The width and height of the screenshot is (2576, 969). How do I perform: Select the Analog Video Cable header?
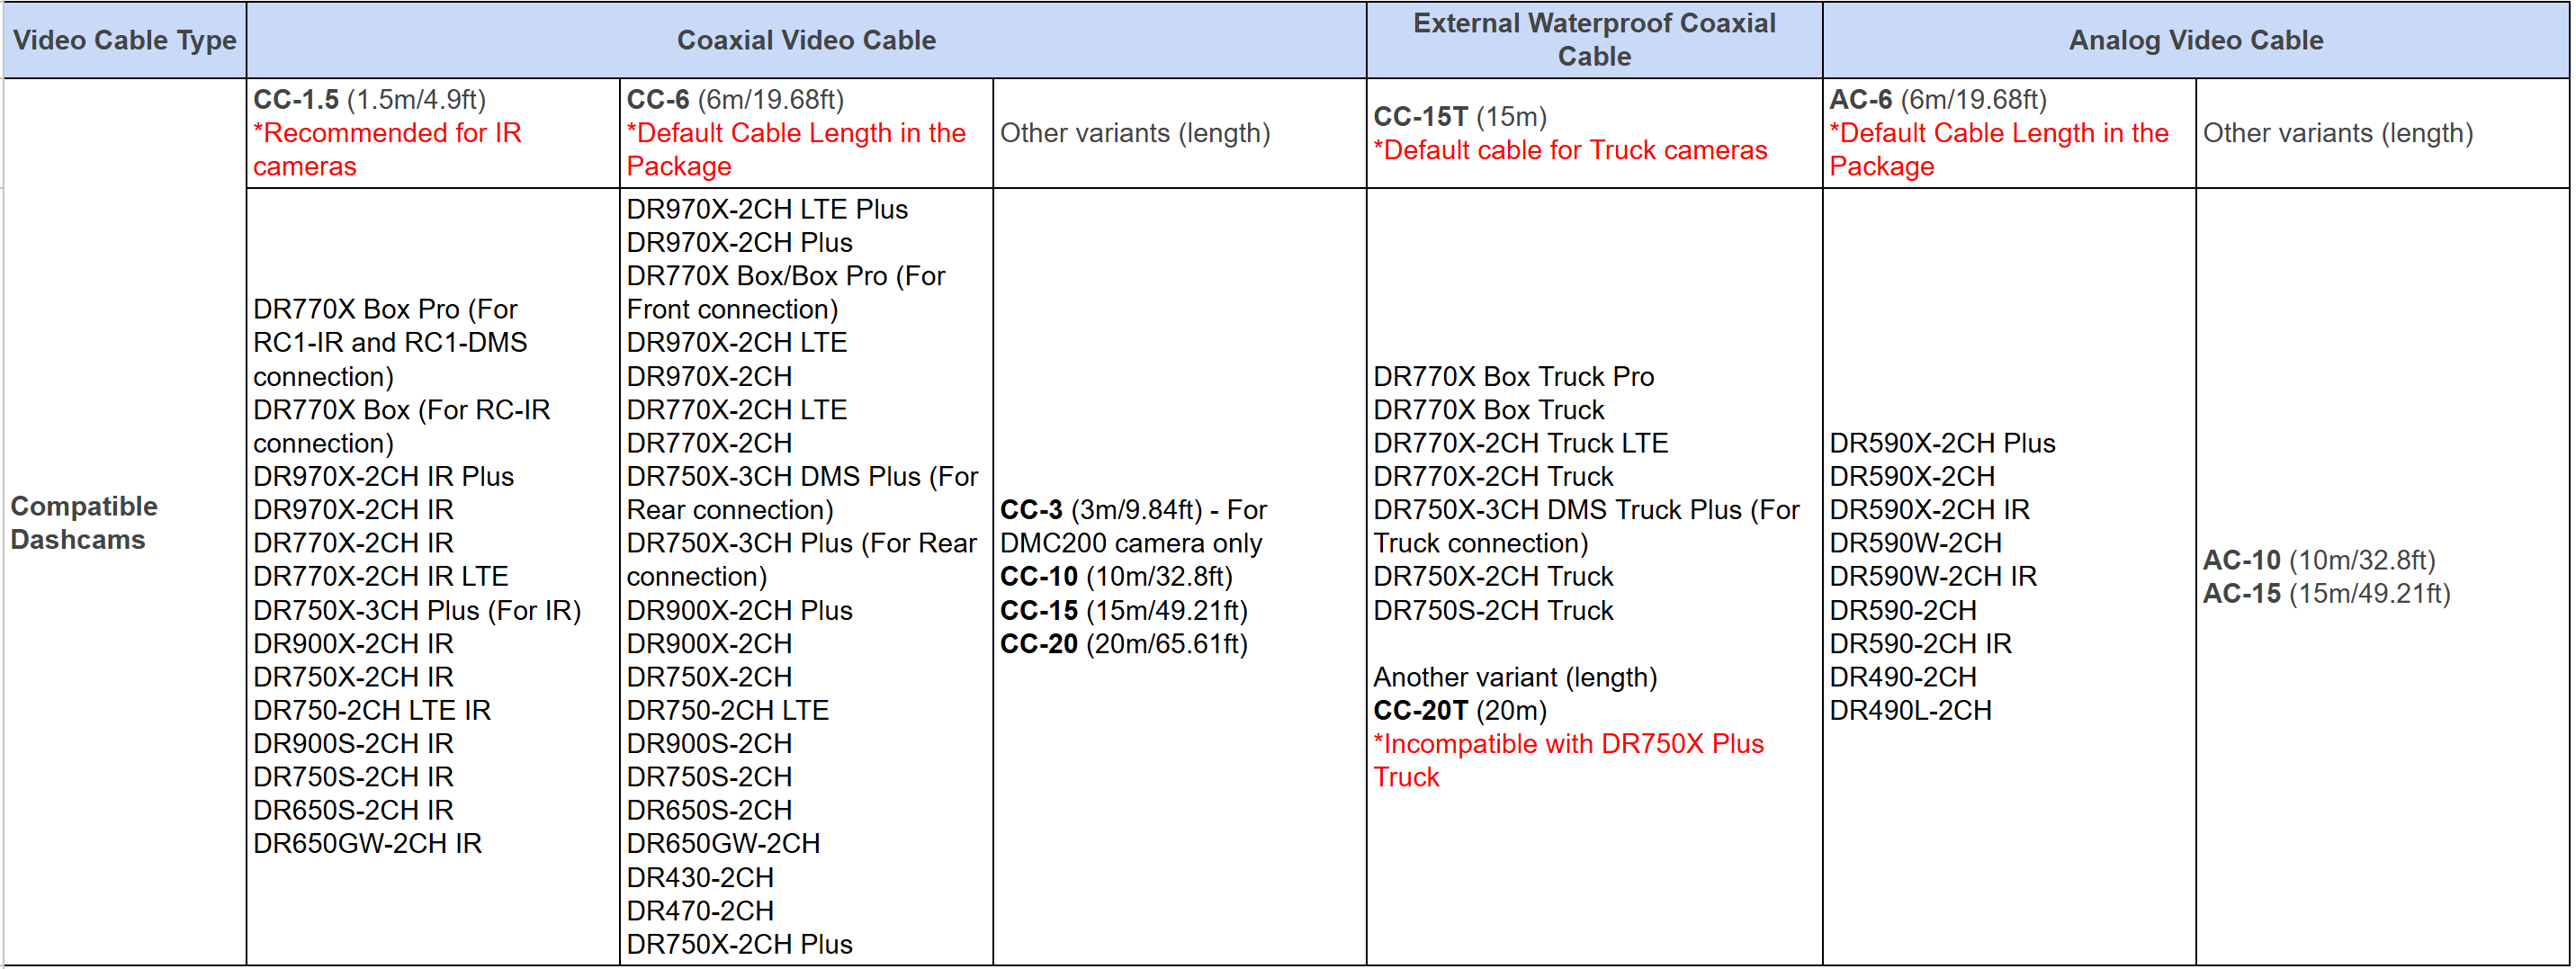pyautogui.click(x=2196, y=40)
